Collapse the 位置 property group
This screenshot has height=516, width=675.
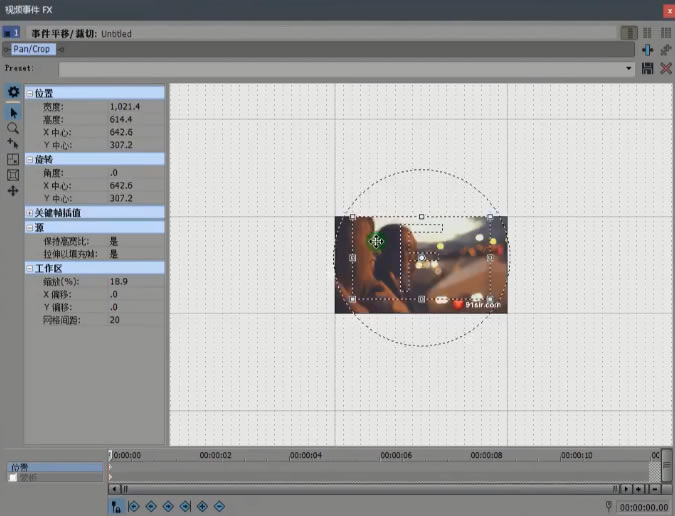(x=29, y=92)
